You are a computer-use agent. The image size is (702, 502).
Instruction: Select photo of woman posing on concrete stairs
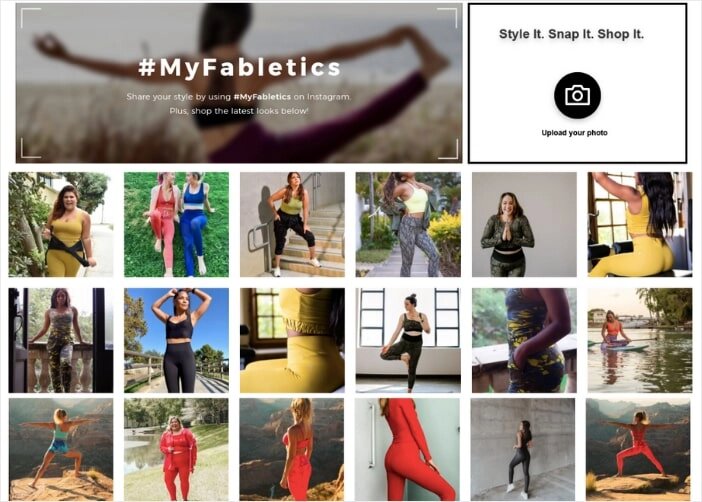pyautogui.click(x=292, y=224)
